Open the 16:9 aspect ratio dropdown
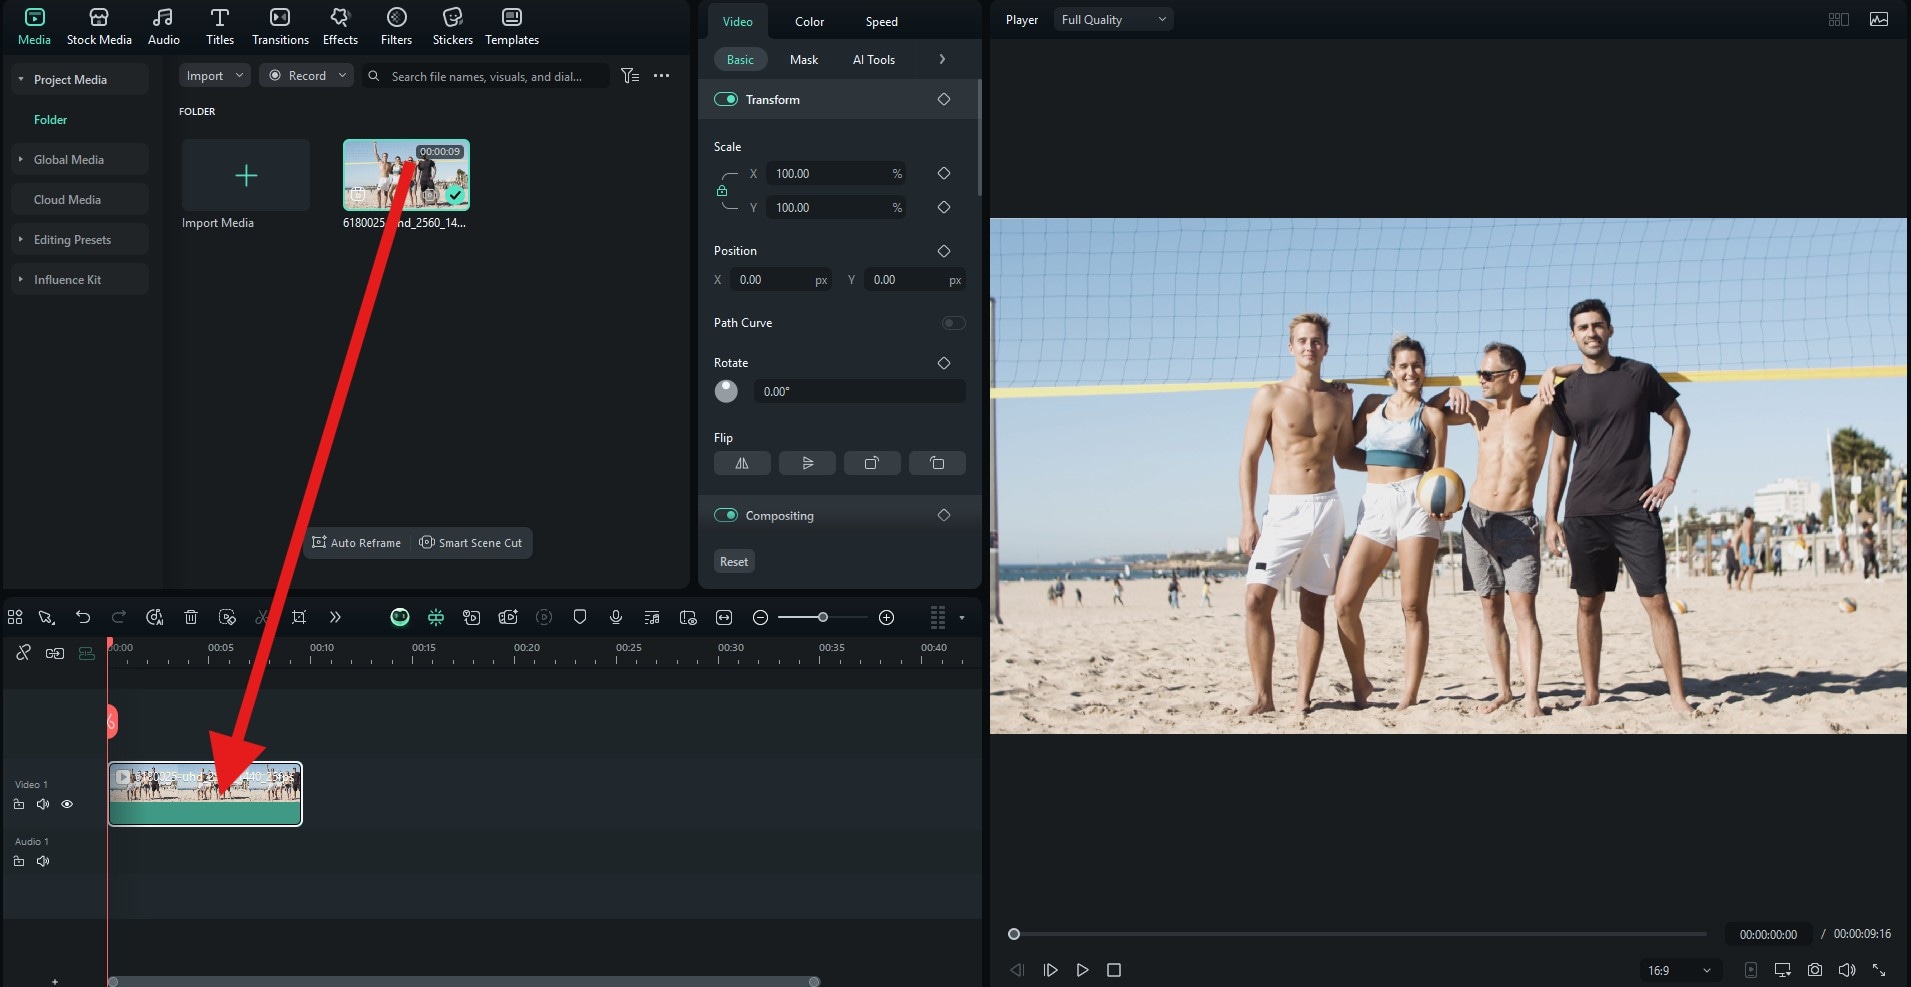The image size is (1911, 987). [1680, 970]
